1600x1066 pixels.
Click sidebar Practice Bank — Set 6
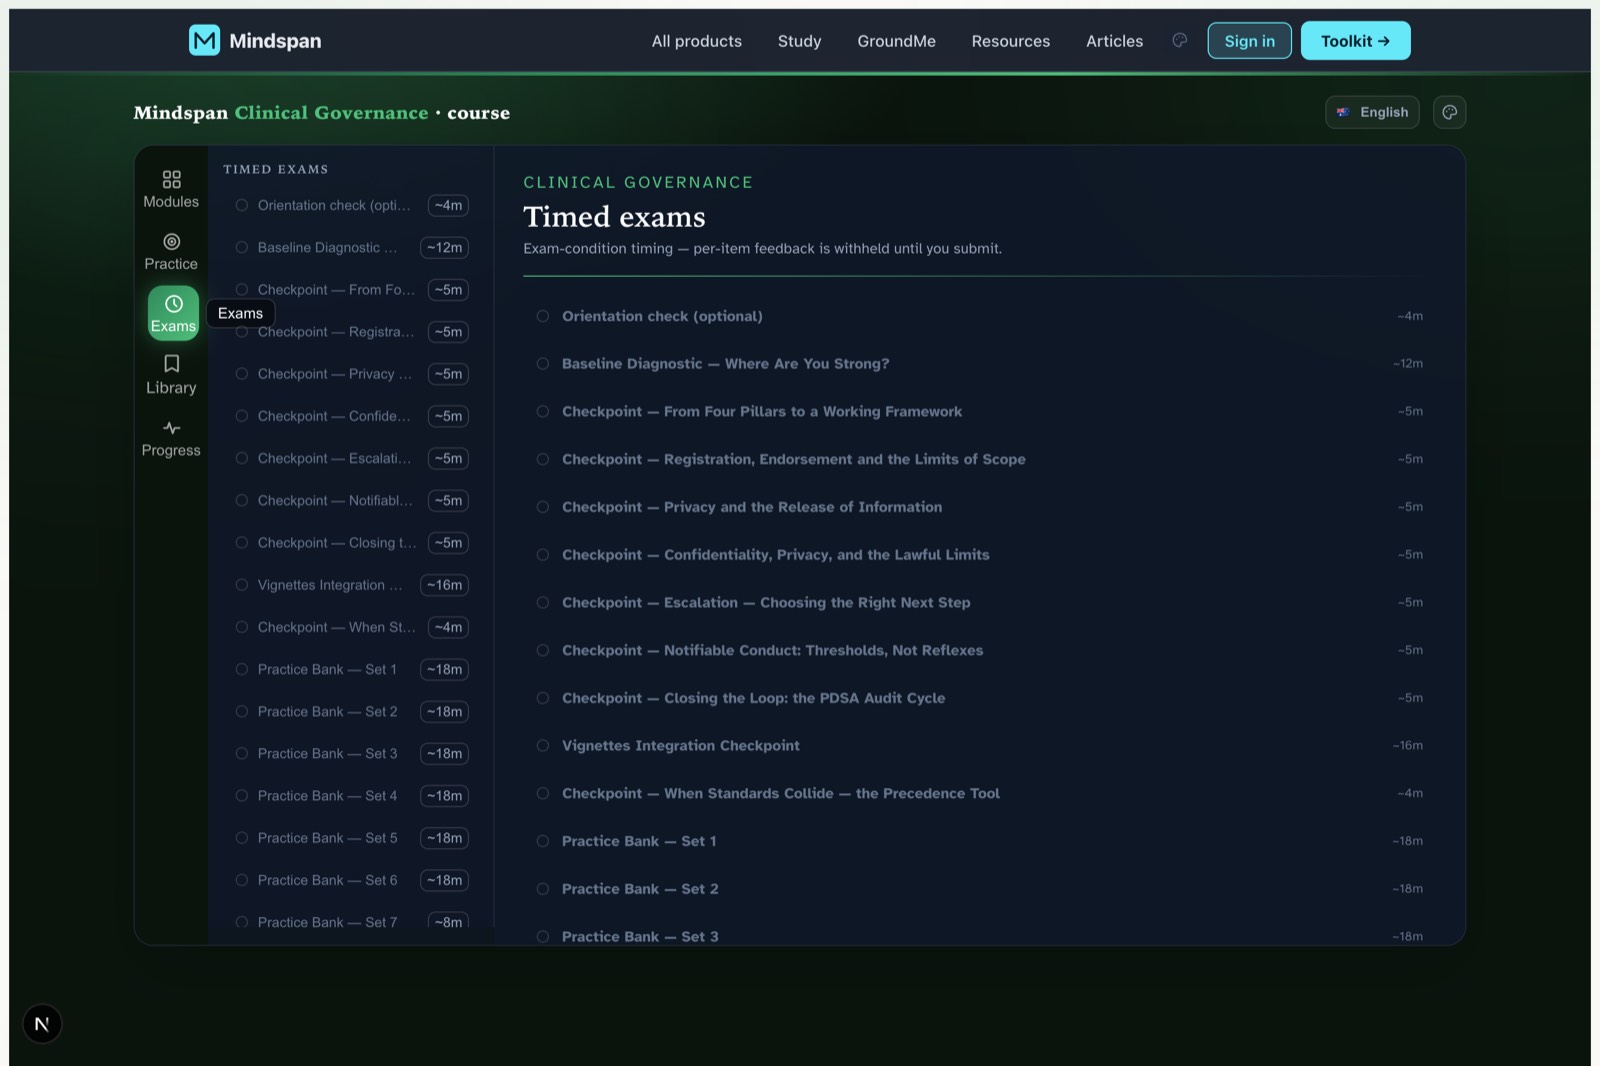point(352,880)
